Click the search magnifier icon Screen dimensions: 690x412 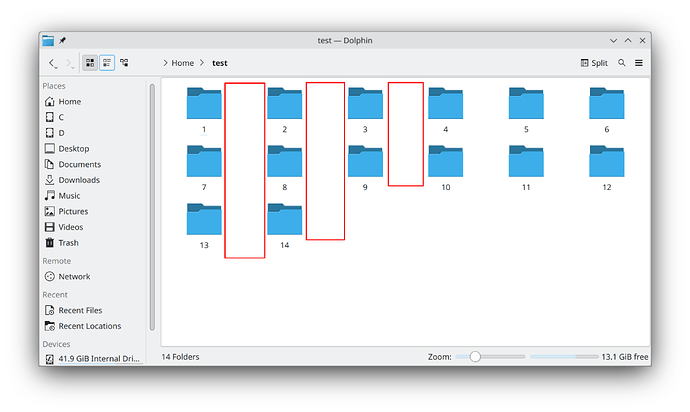621,63
